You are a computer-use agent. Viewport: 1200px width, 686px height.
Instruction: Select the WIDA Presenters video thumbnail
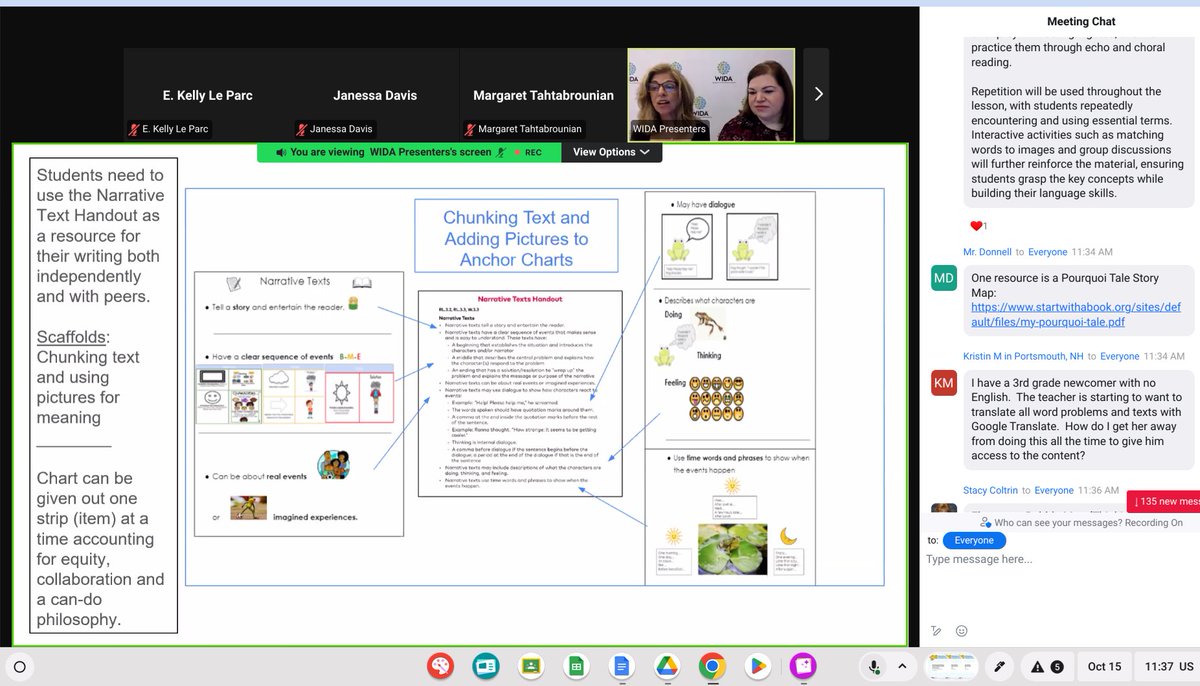click(x=711, y=94)
